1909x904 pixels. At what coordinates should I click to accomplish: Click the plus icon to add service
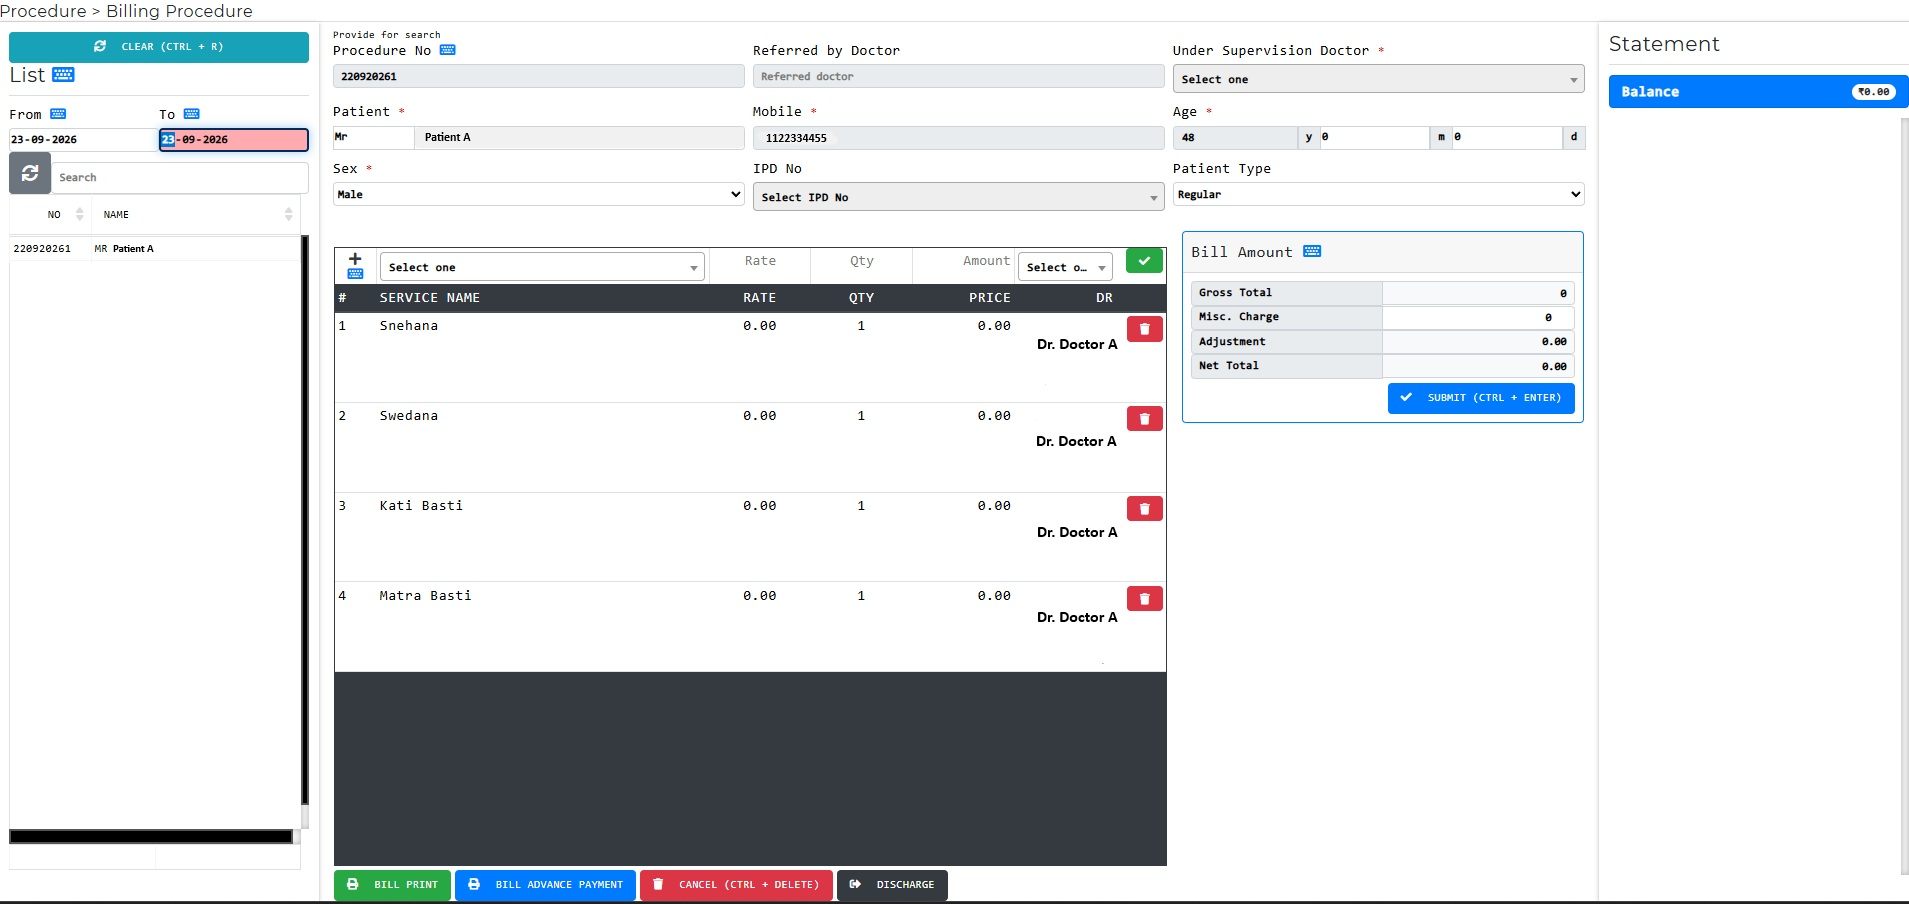pyautogui.click(x=355, y=258)
